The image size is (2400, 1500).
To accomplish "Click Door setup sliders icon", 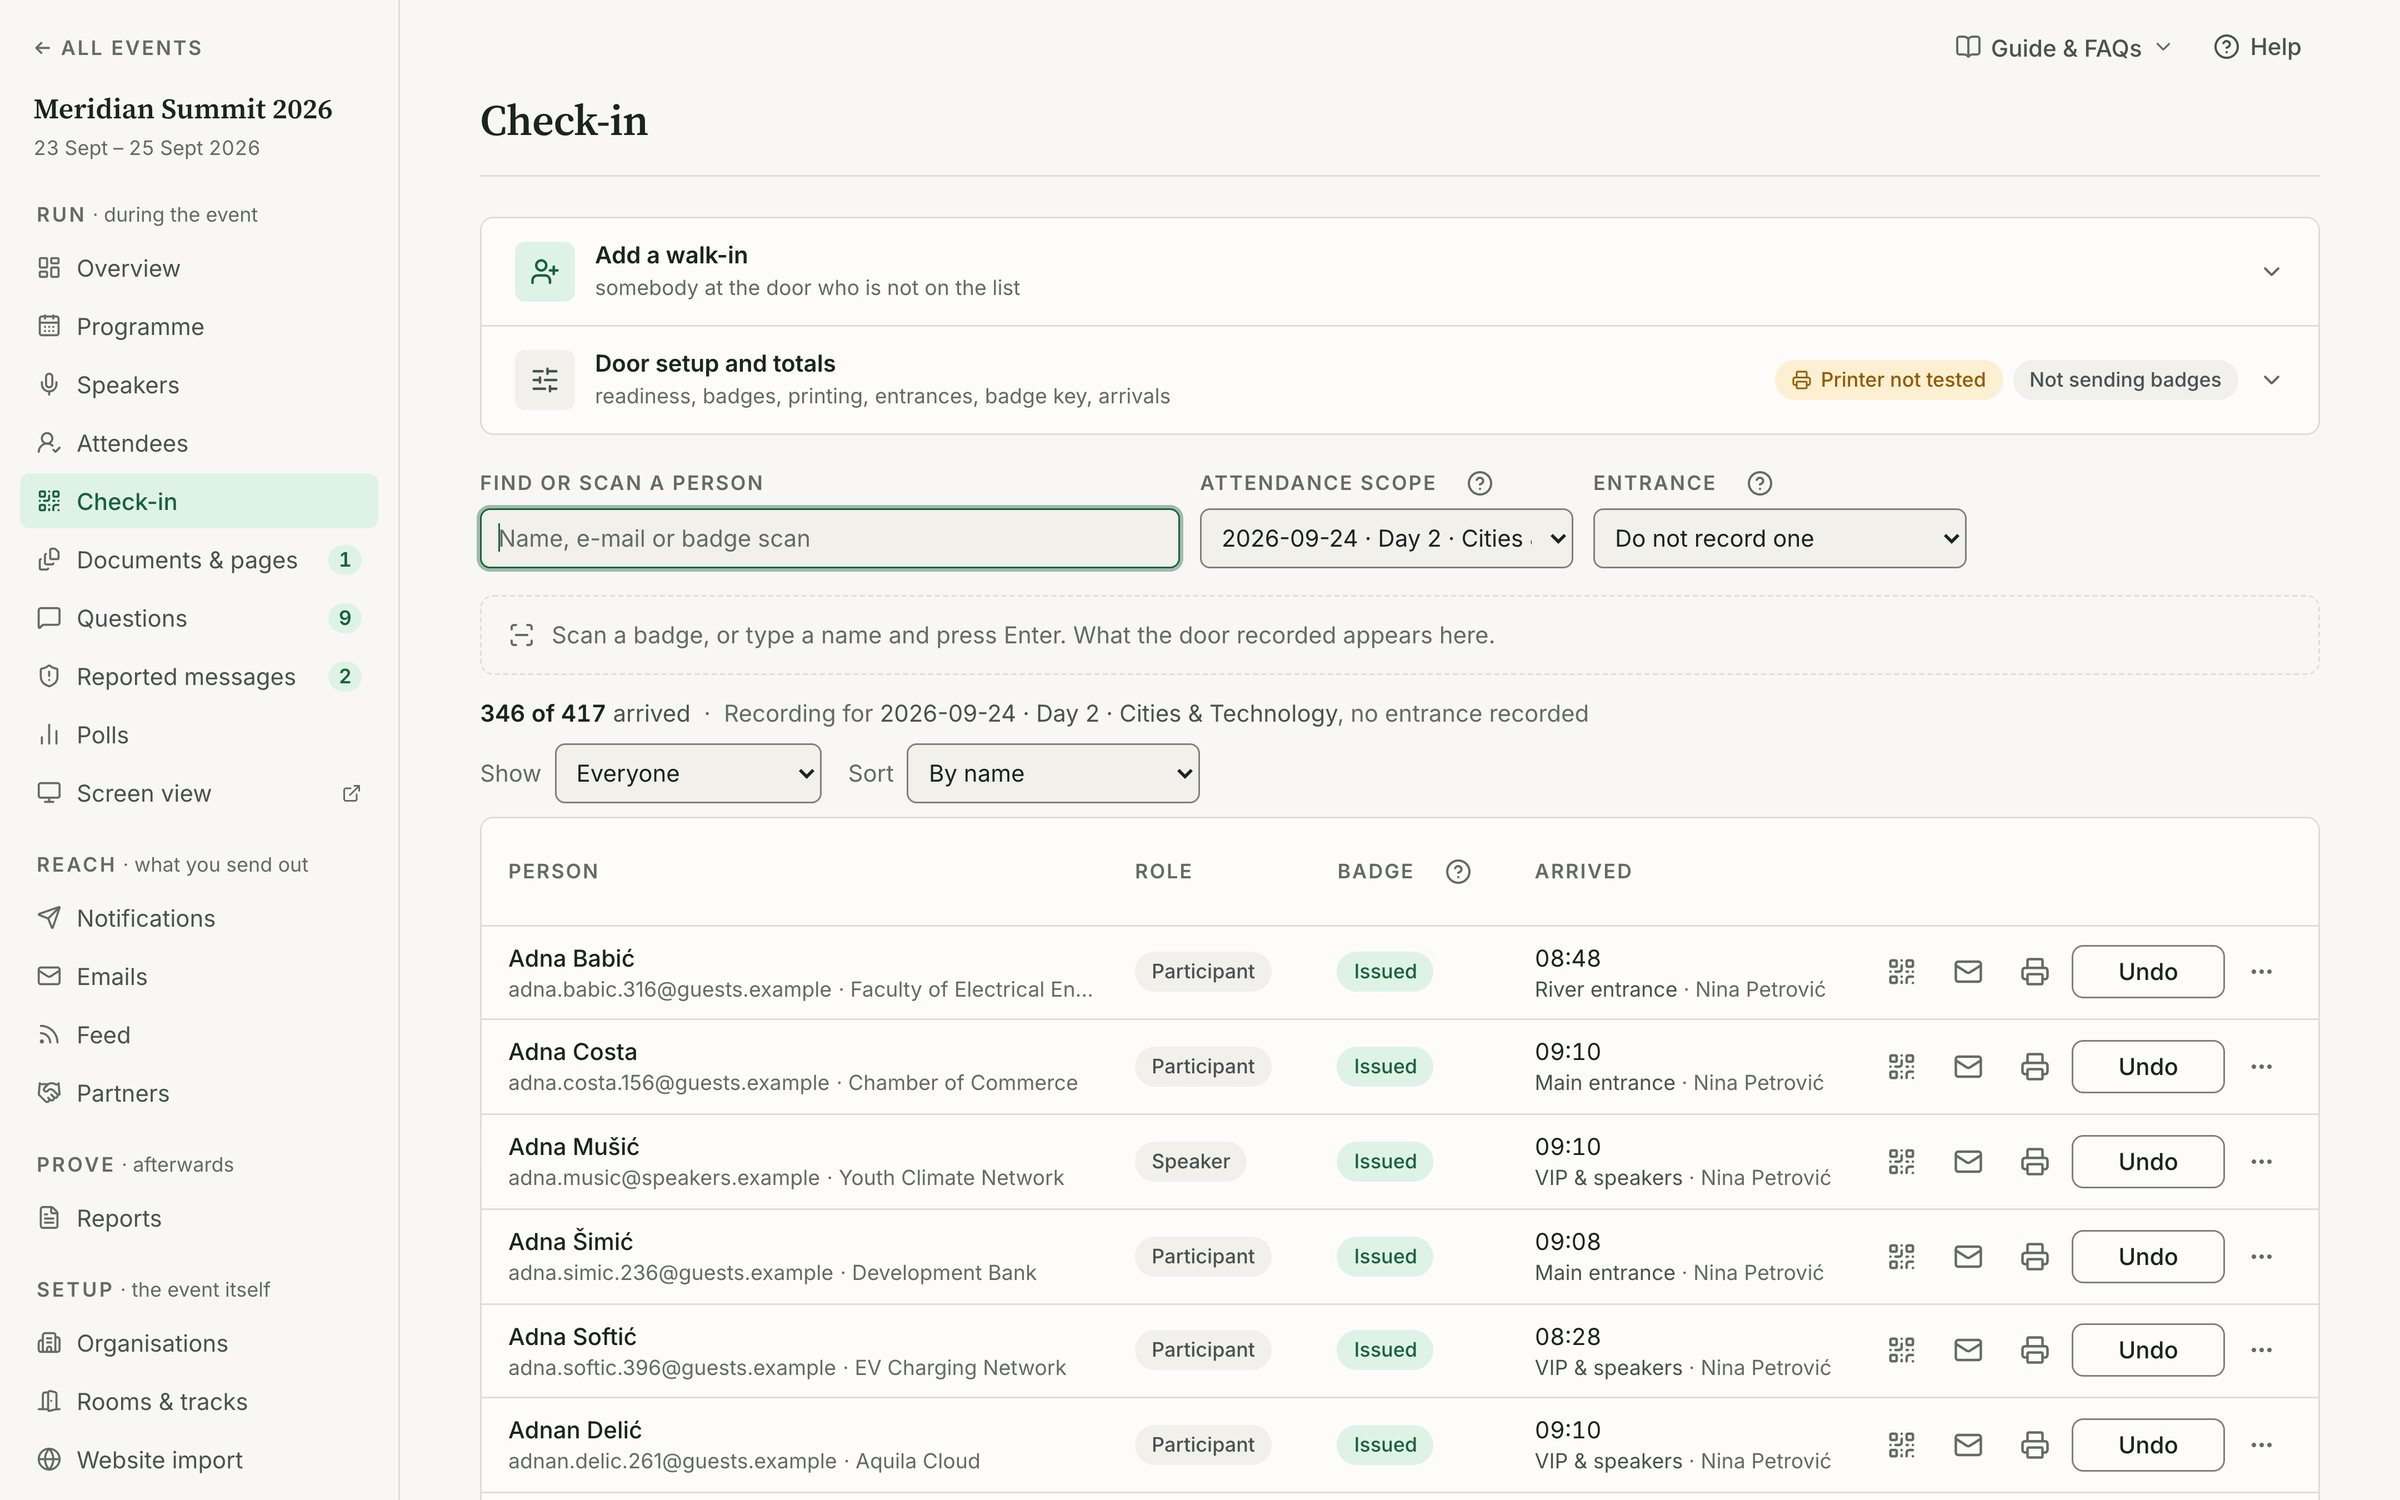I will pyautogui.click(x=544, y=380).
